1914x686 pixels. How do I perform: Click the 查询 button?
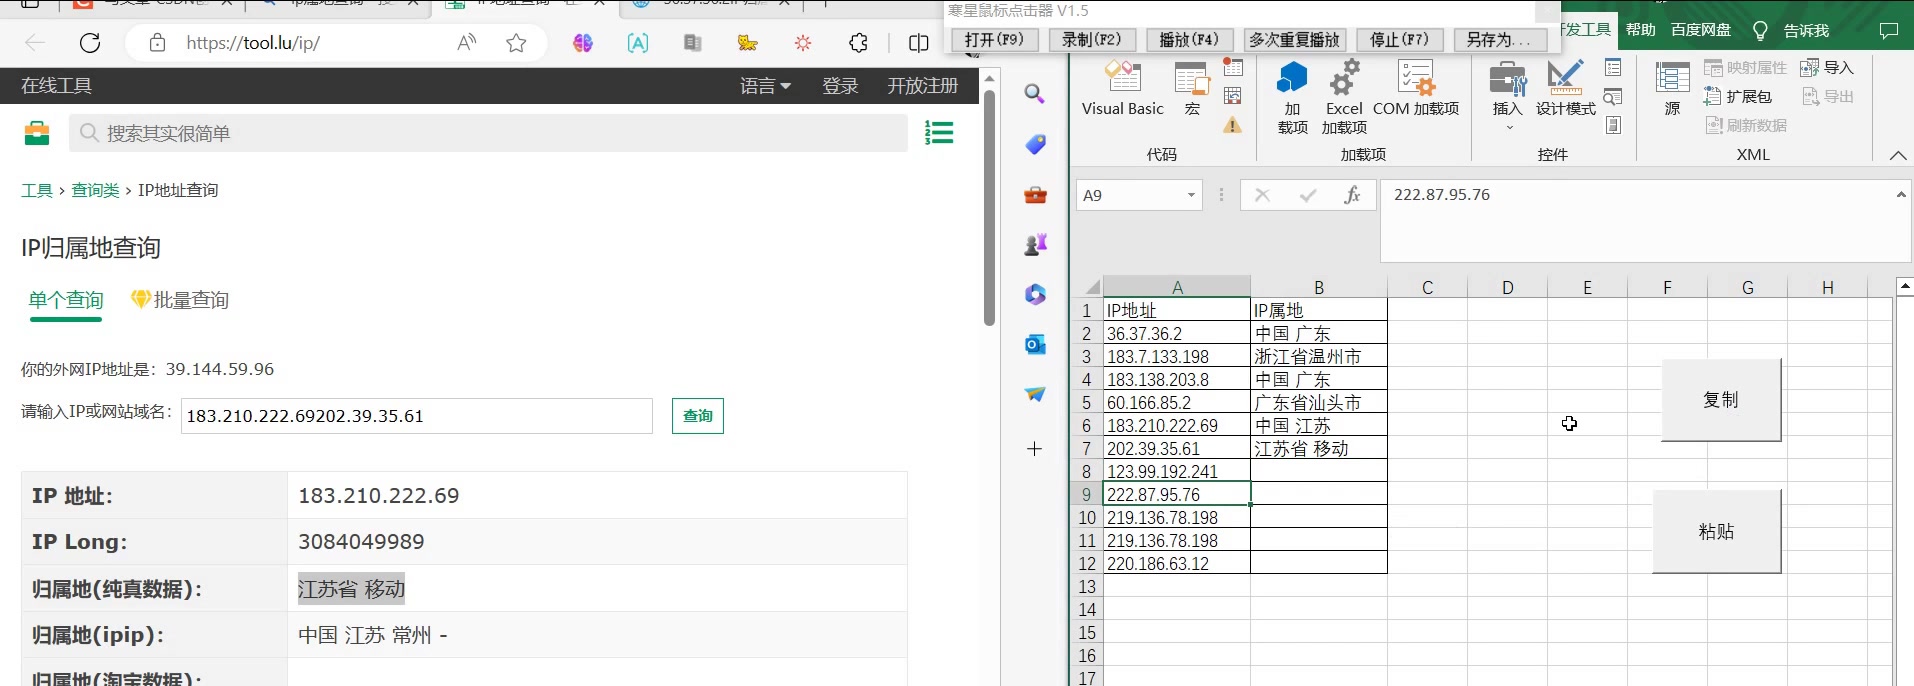[697, 416]
